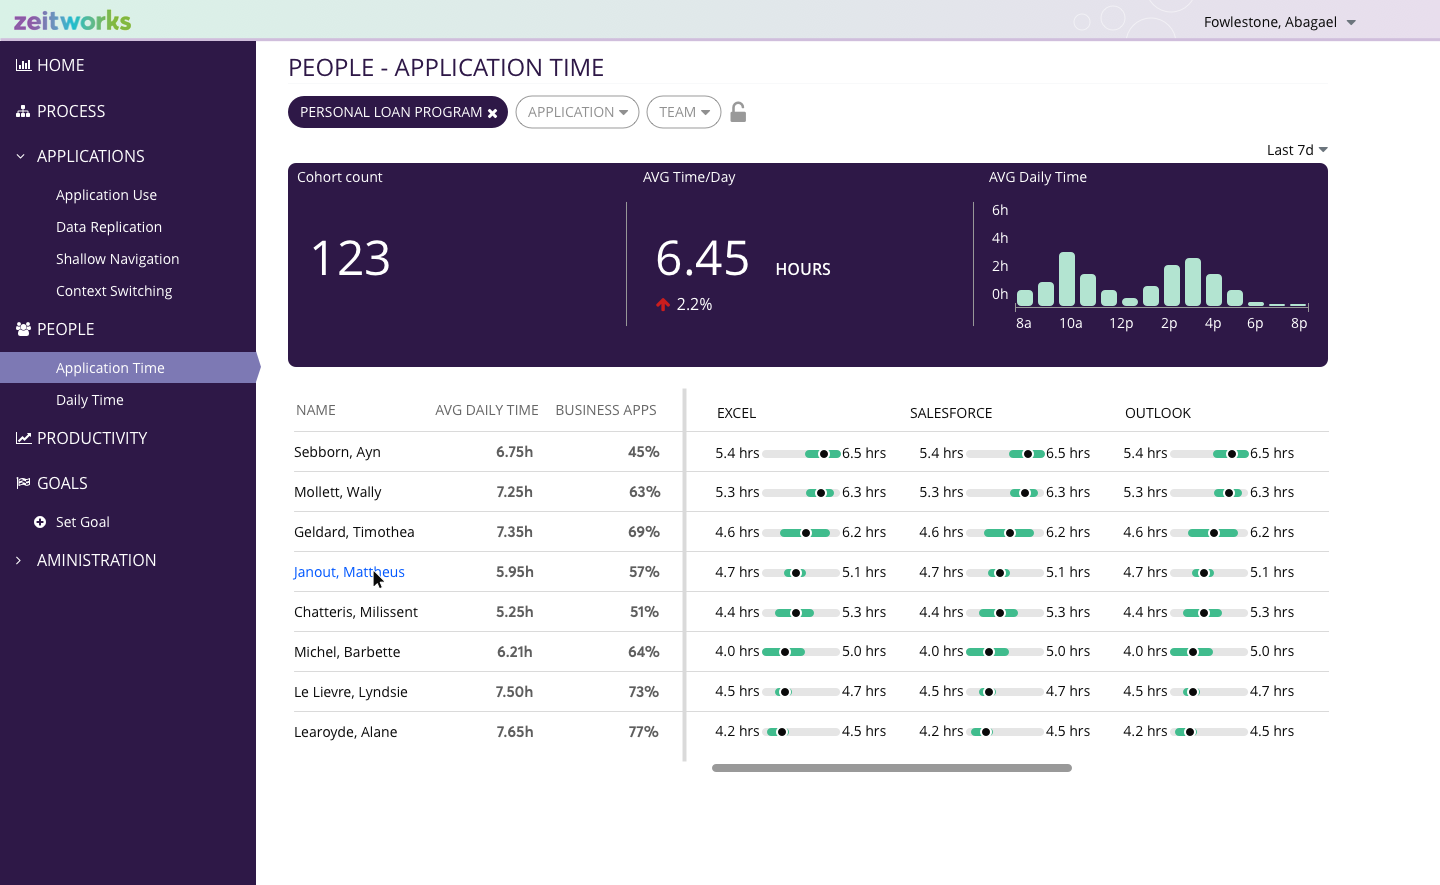The width and height of the screenshot is (1440, 885).
Task: Go to Context Switching in sidebar
Action: coord(114,291)
